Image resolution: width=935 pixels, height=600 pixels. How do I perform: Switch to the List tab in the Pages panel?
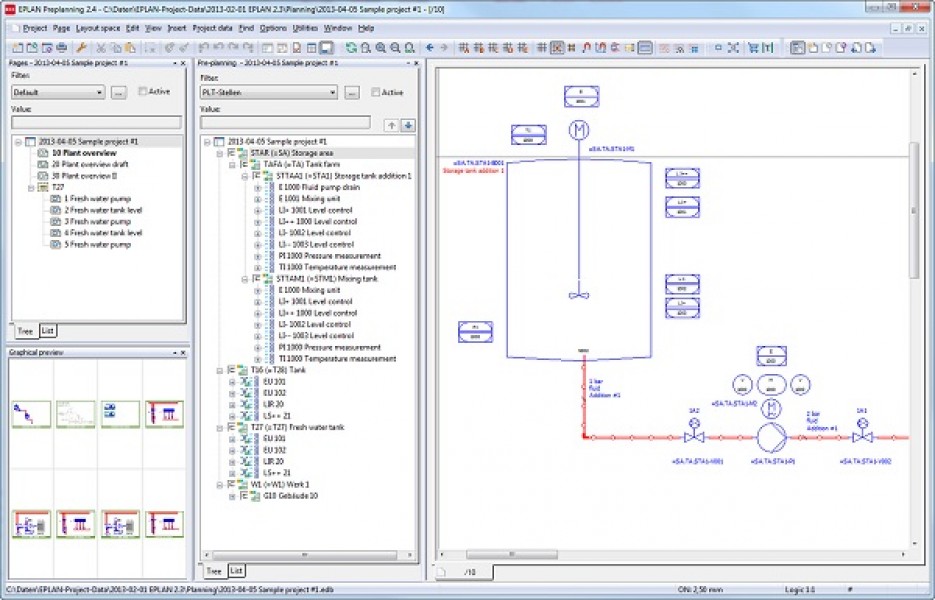point(46,331)
